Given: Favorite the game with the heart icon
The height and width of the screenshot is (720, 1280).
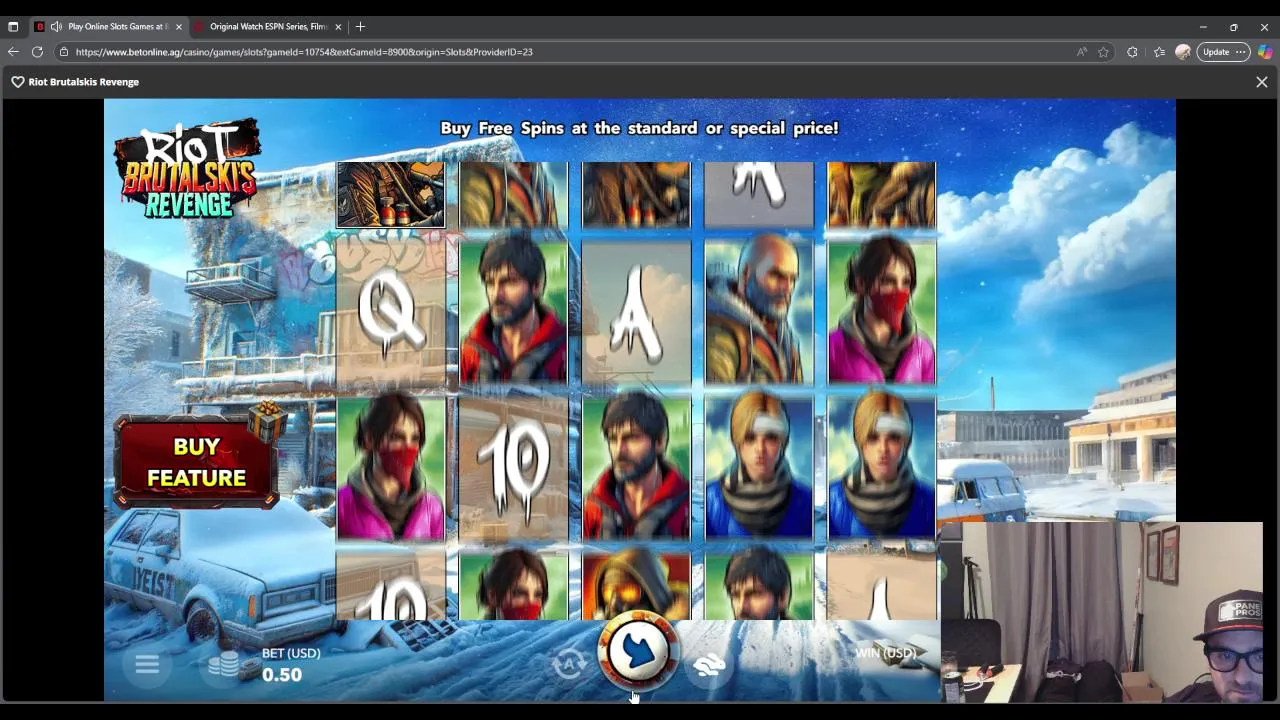Looking at the screenshot, I should (18, 82).
